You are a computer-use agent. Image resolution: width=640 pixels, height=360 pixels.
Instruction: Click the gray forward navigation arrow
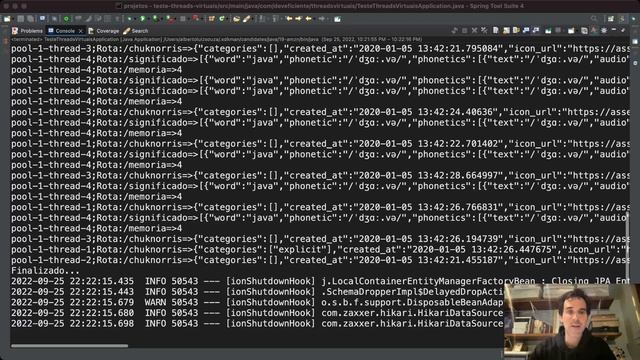[x=322, y=19]
